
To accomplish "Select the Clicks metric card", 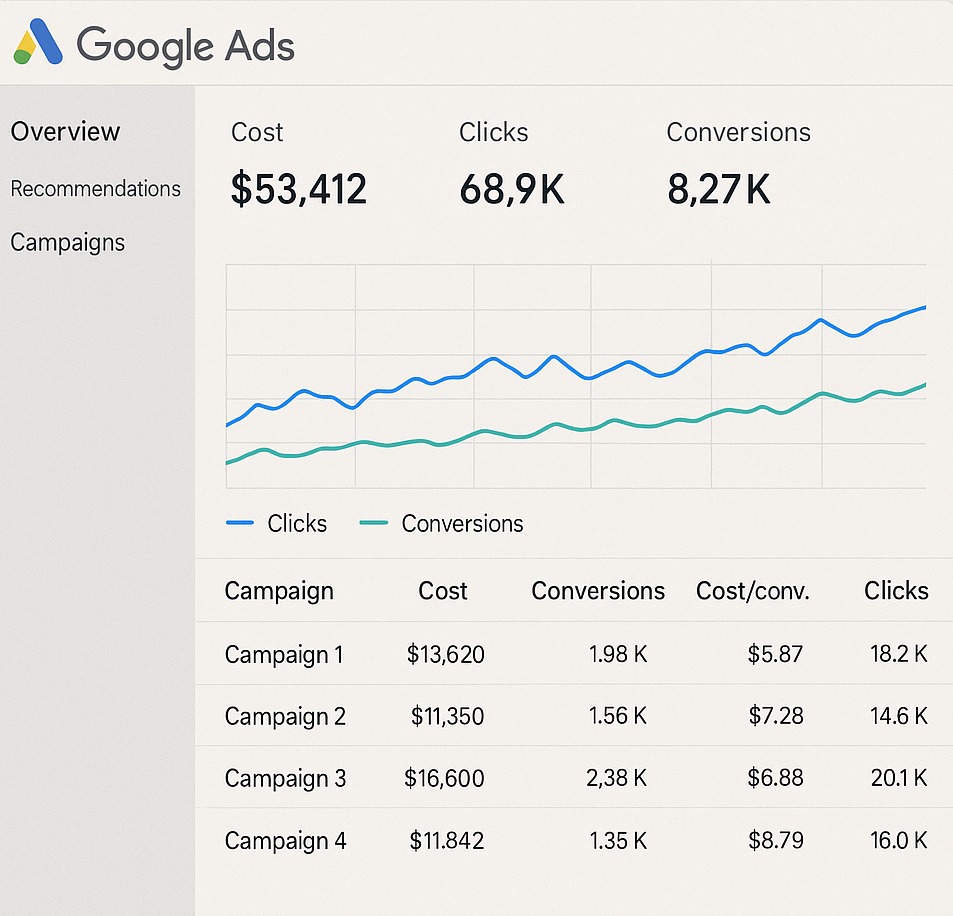I will tap(511, 165).
